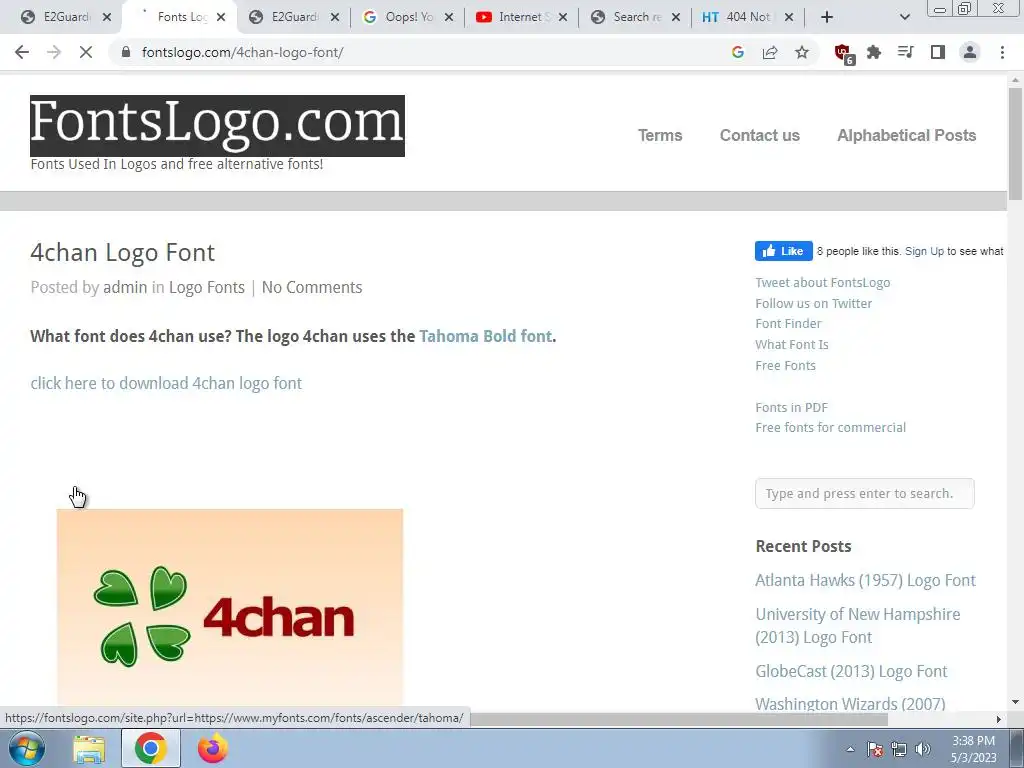The image size is (1024, 768).
Task: Open the Font Finder link
Action: [788, 324]
